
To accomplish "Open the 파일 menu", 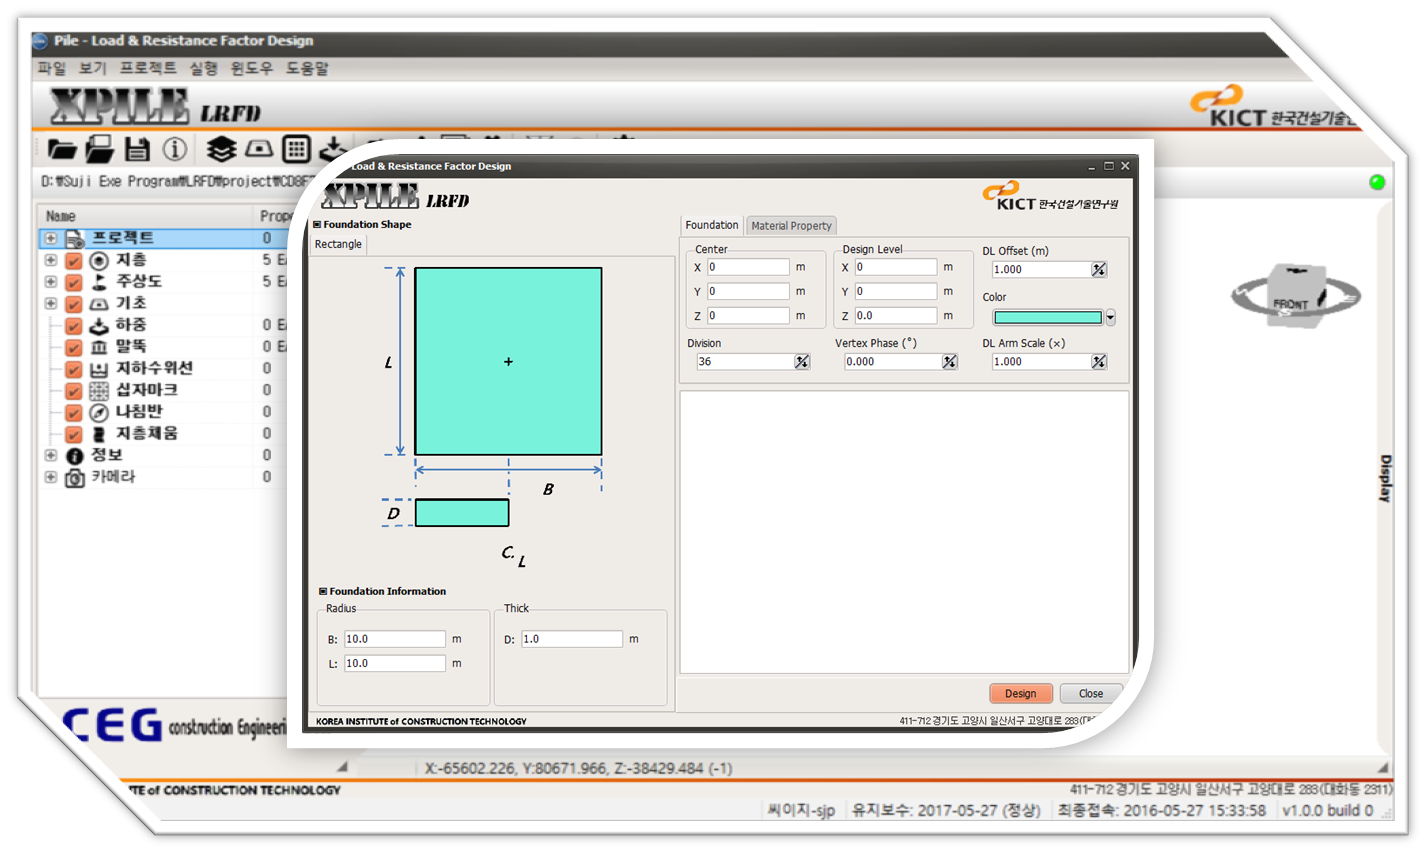I will pyautogui.click(x=52, y=68).
